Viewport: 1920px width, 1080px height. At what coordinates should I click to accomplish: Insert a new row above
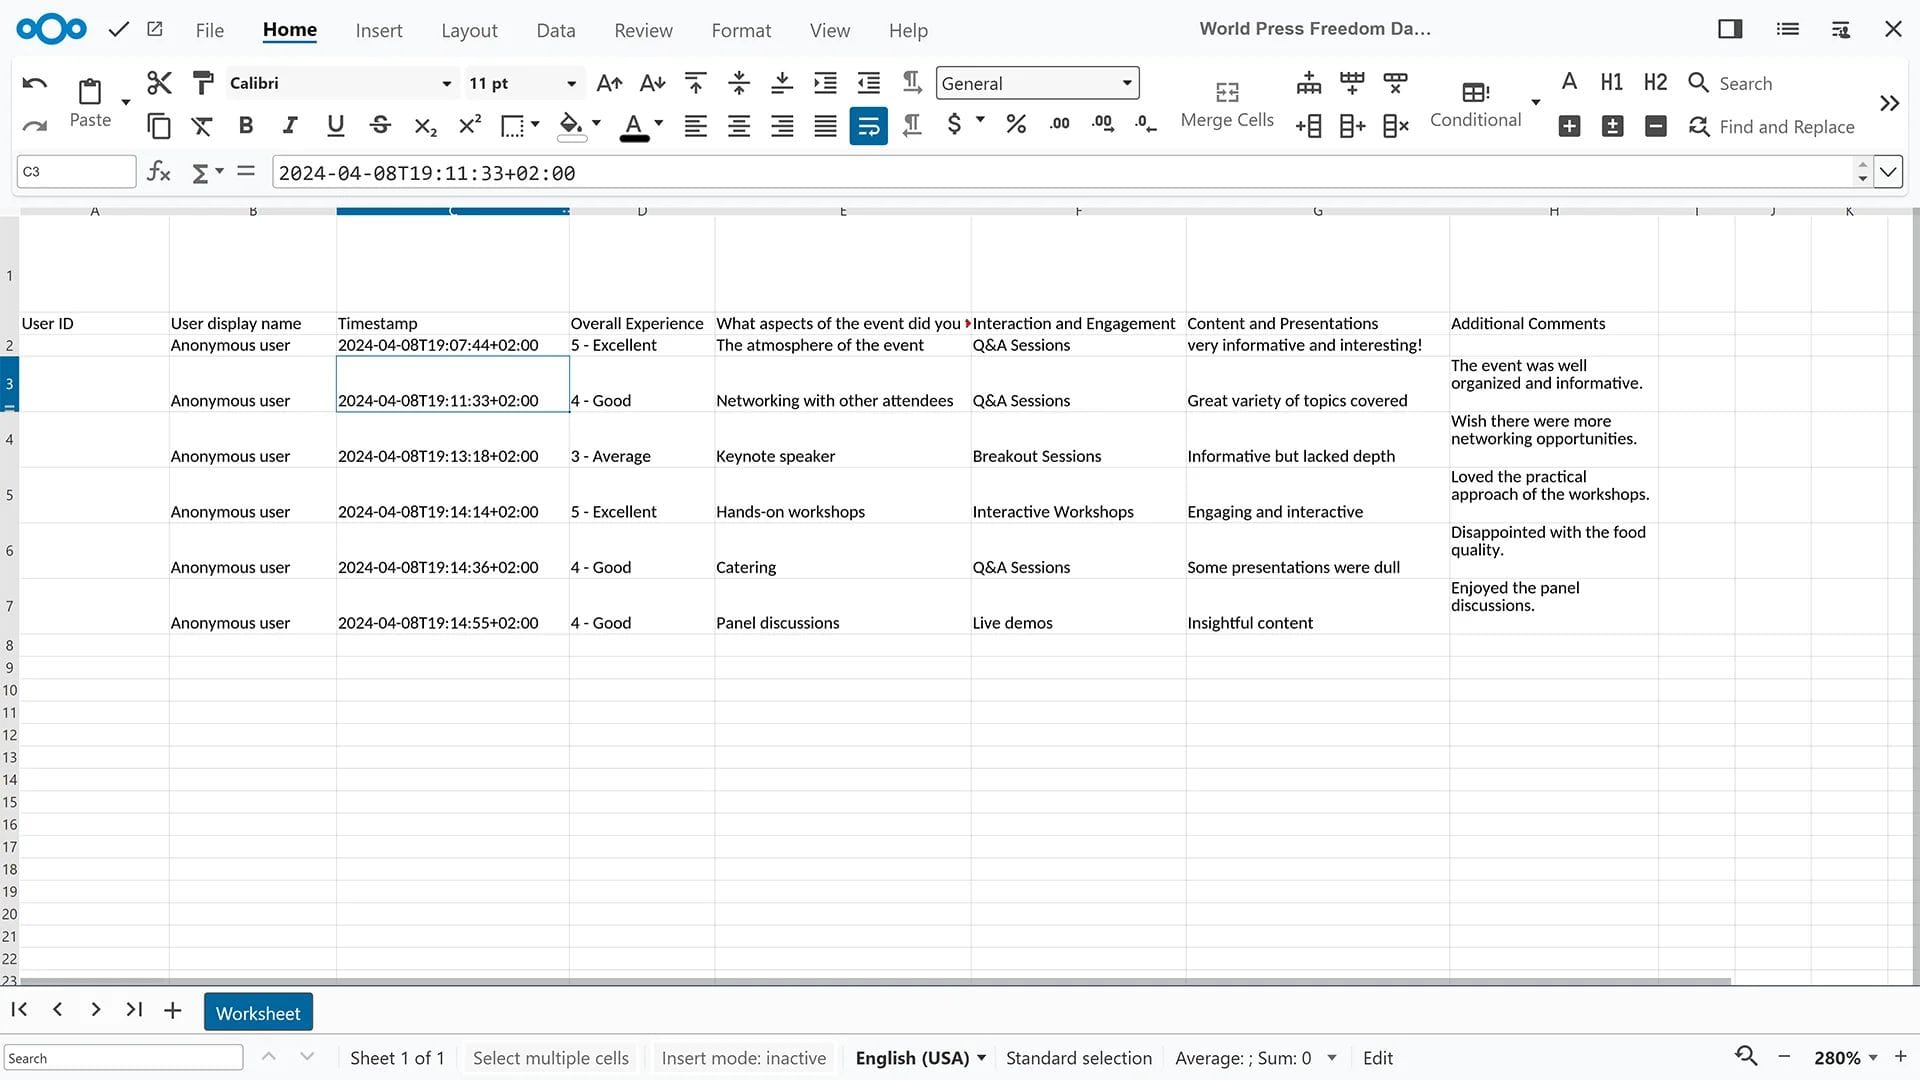click(1308, 83)
